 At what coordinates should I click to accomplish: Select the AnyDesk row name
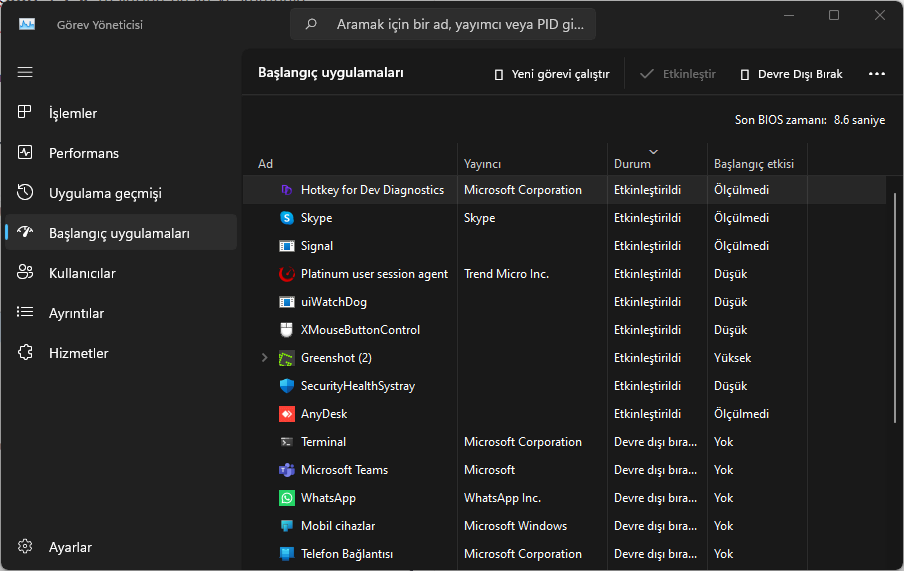324,414
